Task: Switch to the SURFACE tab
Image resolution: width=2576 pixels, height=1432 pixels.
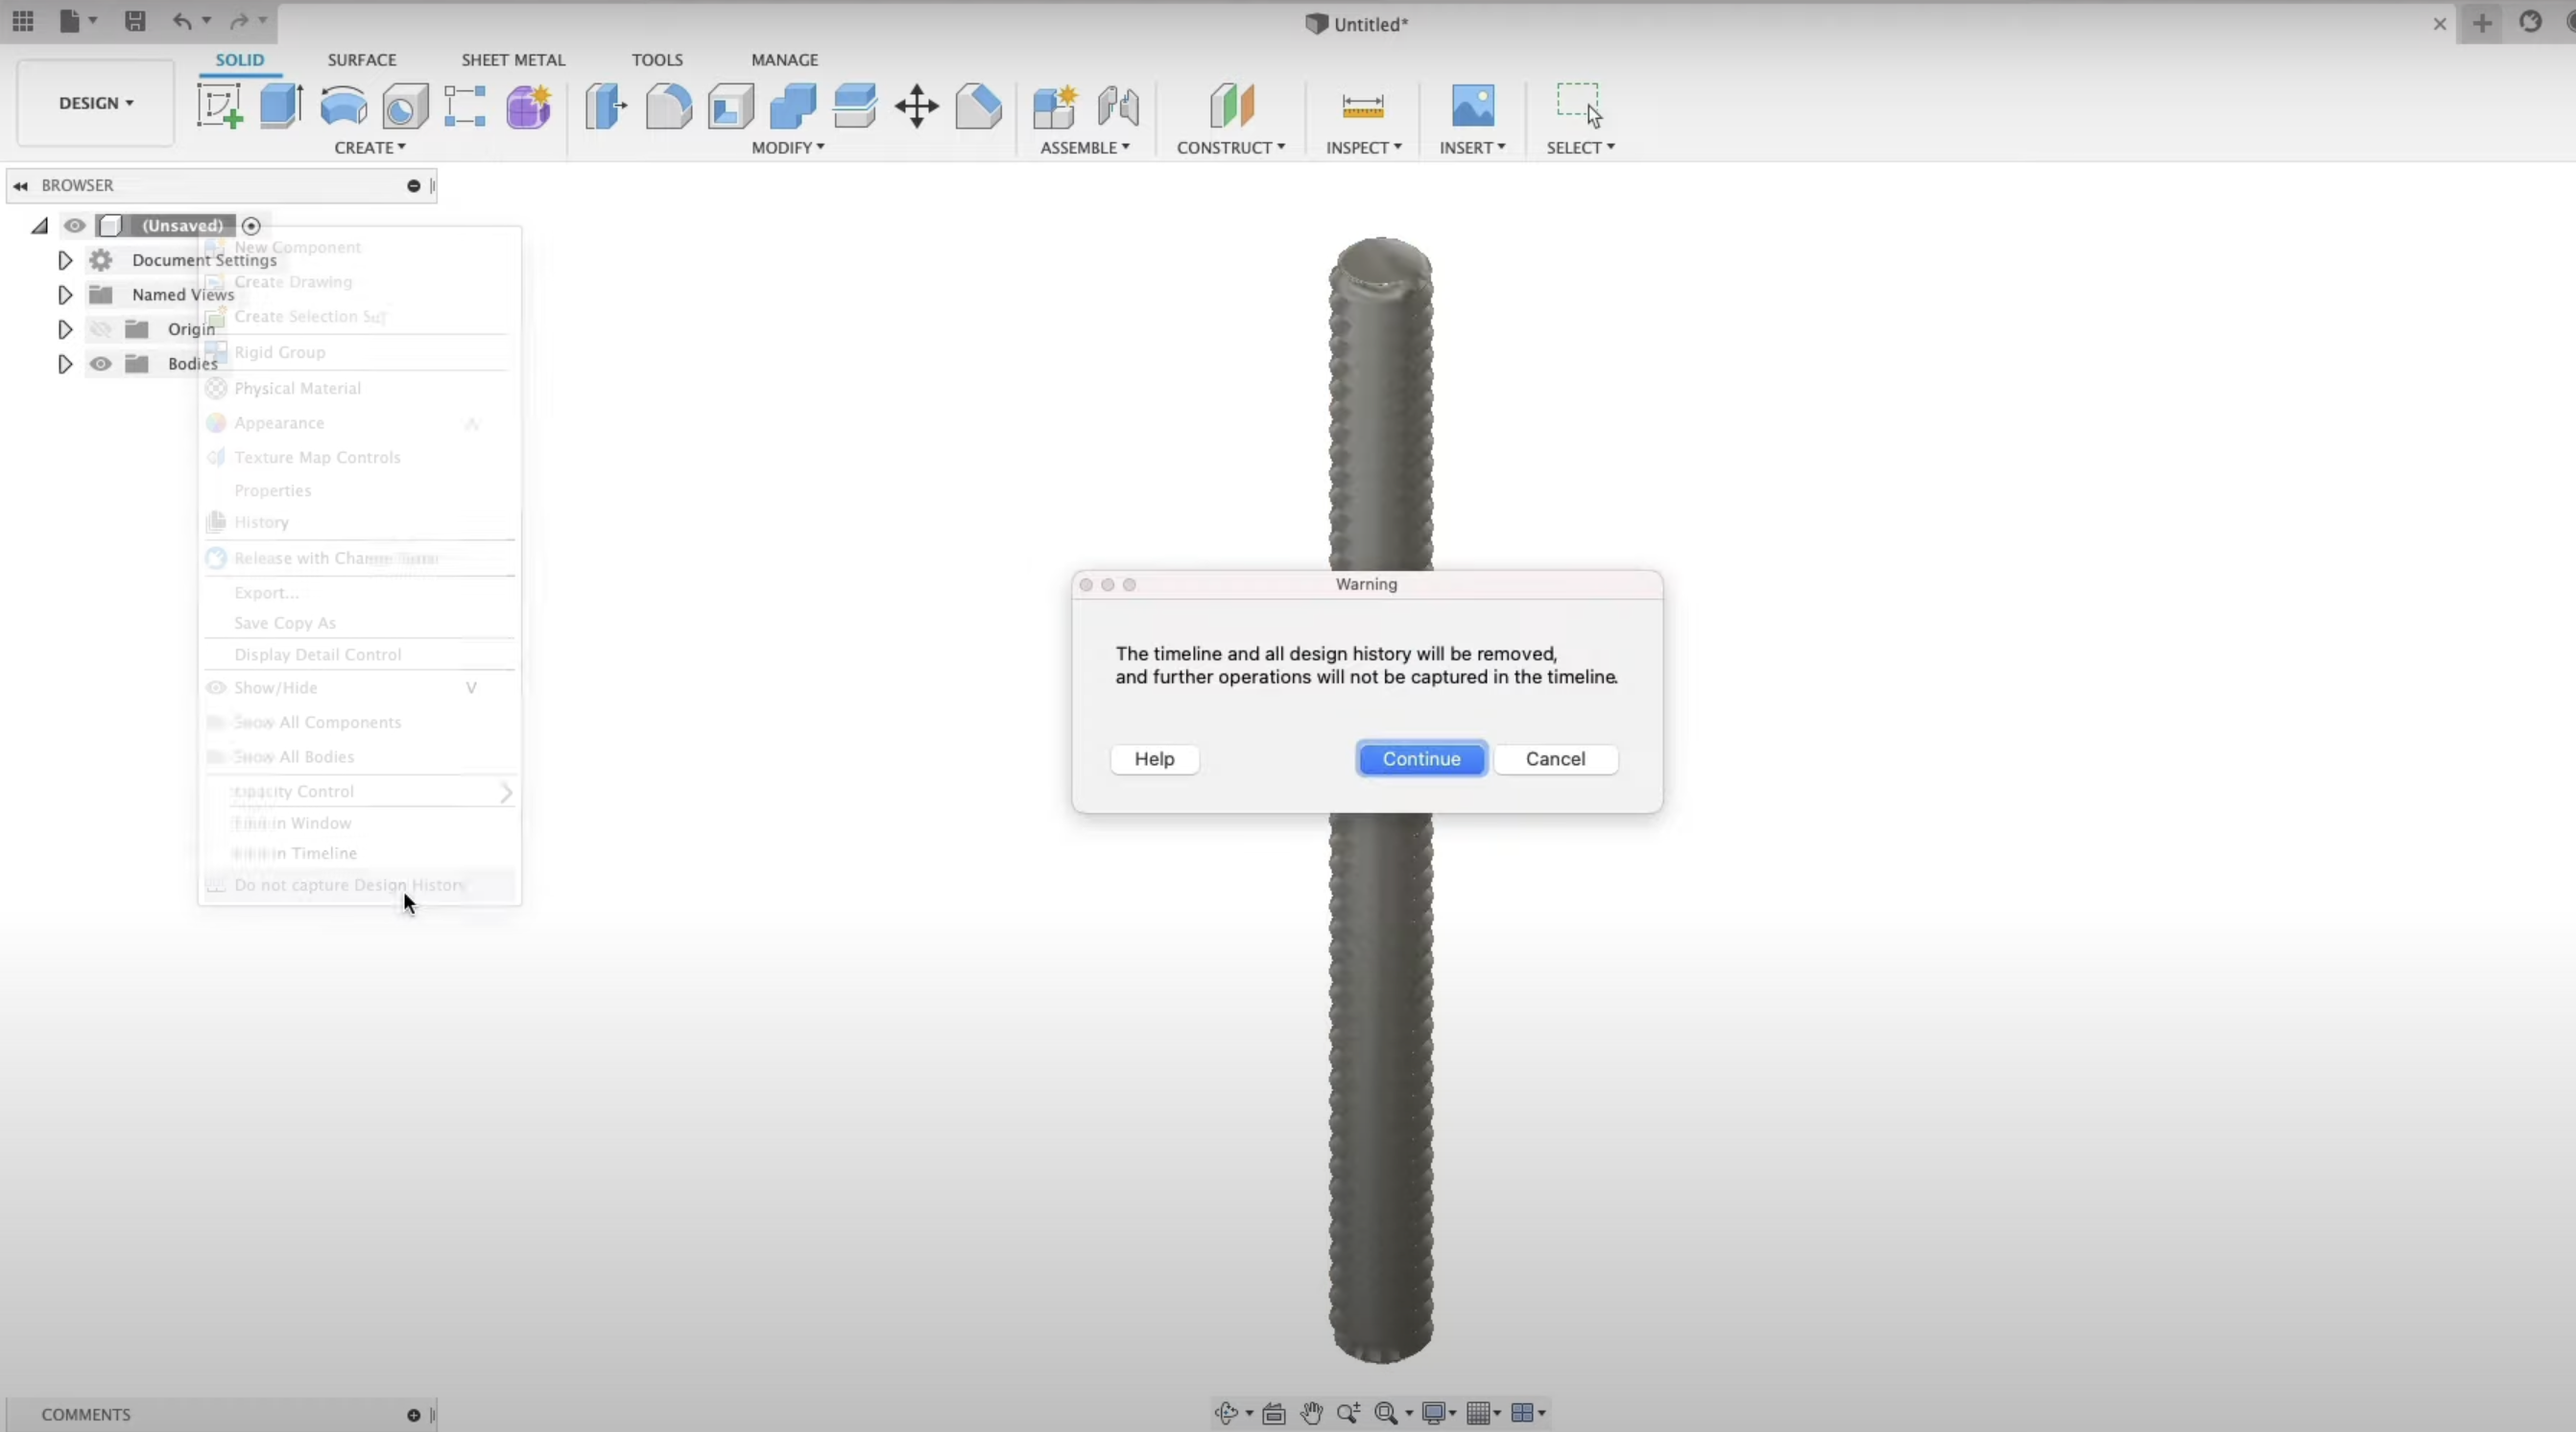Action: pyautogui.click(x=362, y=60)
